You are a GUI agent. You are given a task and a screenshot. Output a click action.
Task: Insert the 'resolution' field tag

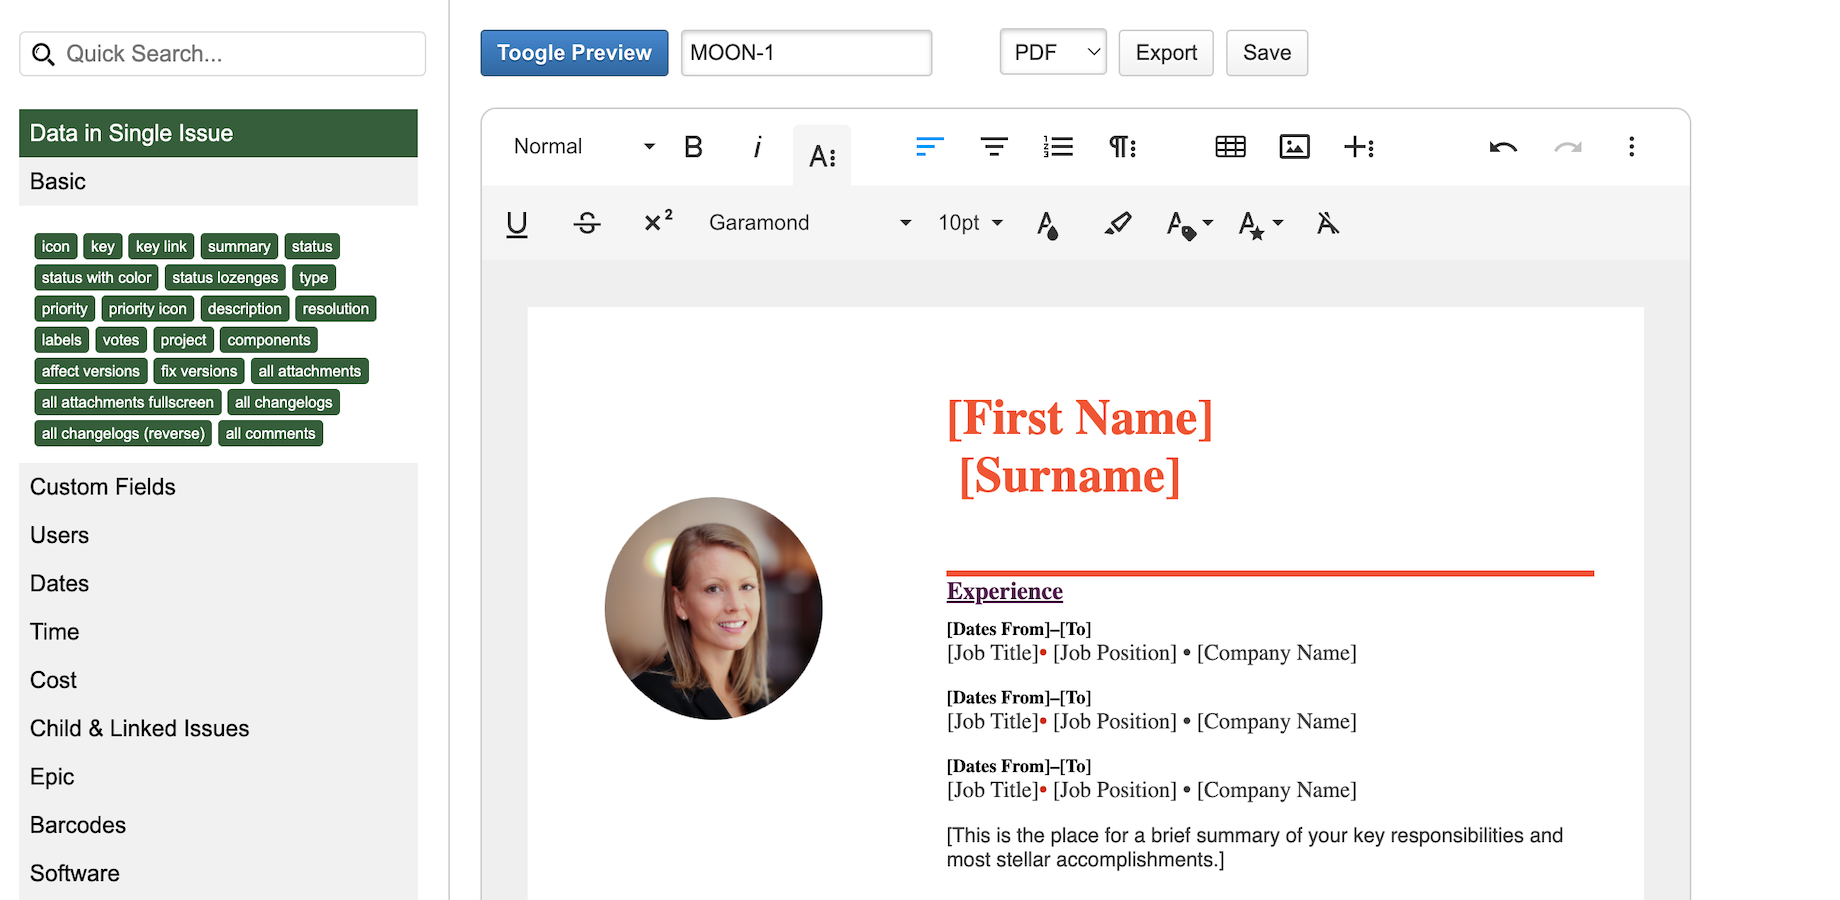(336, 308)
